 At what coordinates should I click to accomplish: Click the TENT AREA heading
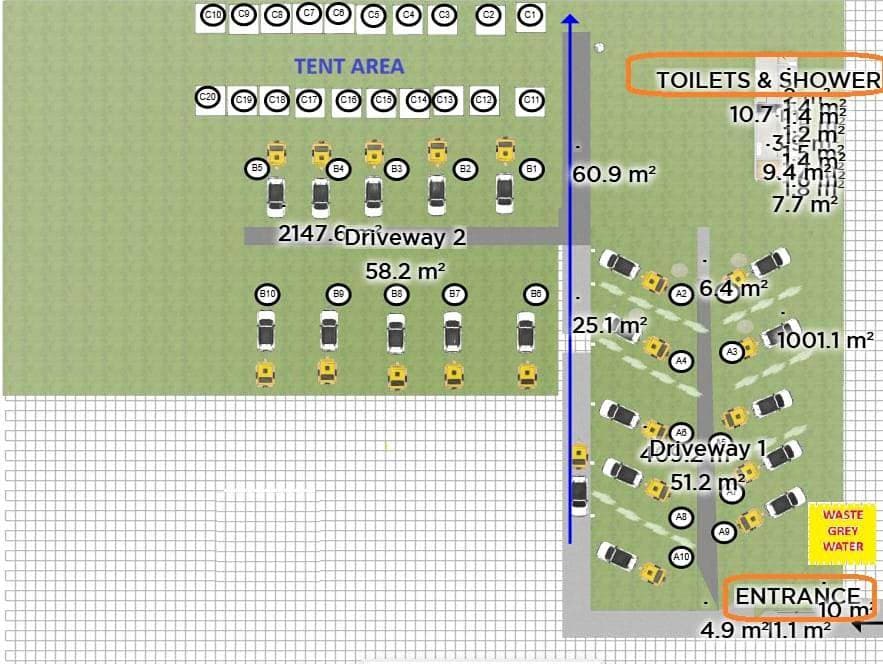point(349,66)
